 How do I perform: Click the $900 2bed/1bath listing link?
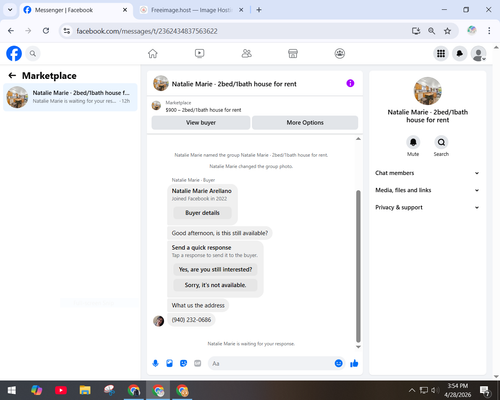click(x=203, y=110)
